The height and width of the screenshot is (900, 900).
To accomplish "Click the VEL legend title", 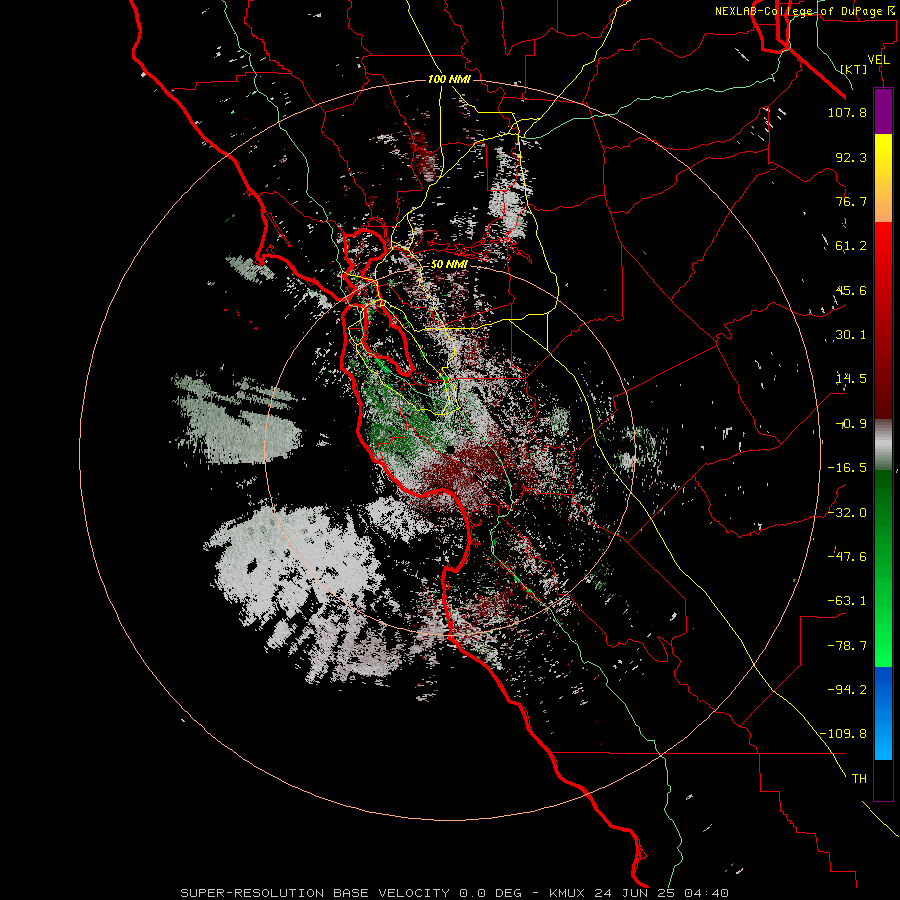I will point(879,60).
